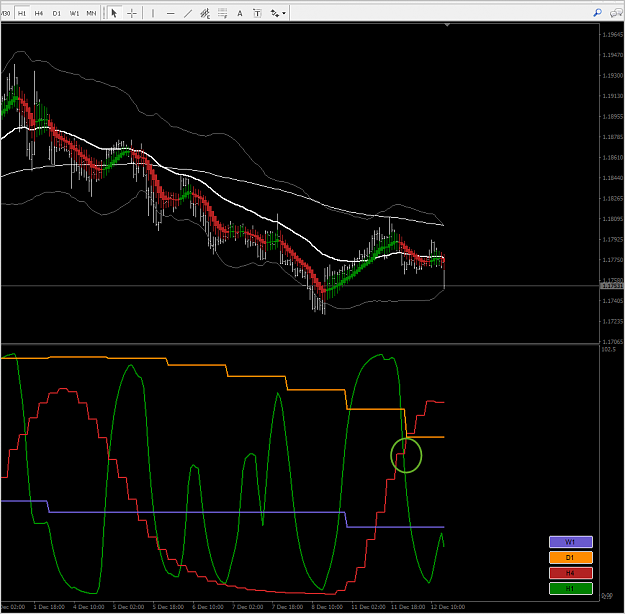Switch chart to W1 timeframe in toolbar

[x=74, y=13]
